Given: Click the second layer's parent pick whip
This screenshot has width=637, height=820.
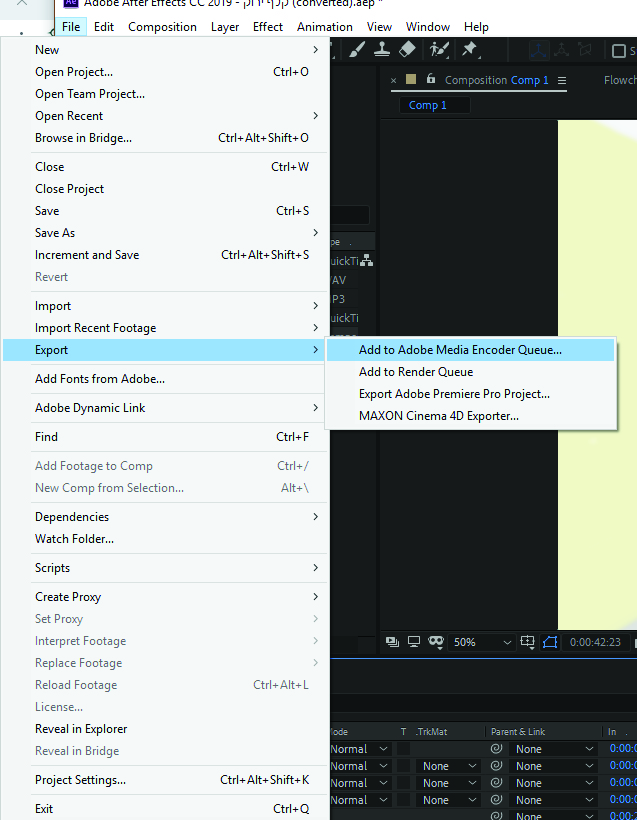Looking at the screenshot, I should tap(496, 766).
